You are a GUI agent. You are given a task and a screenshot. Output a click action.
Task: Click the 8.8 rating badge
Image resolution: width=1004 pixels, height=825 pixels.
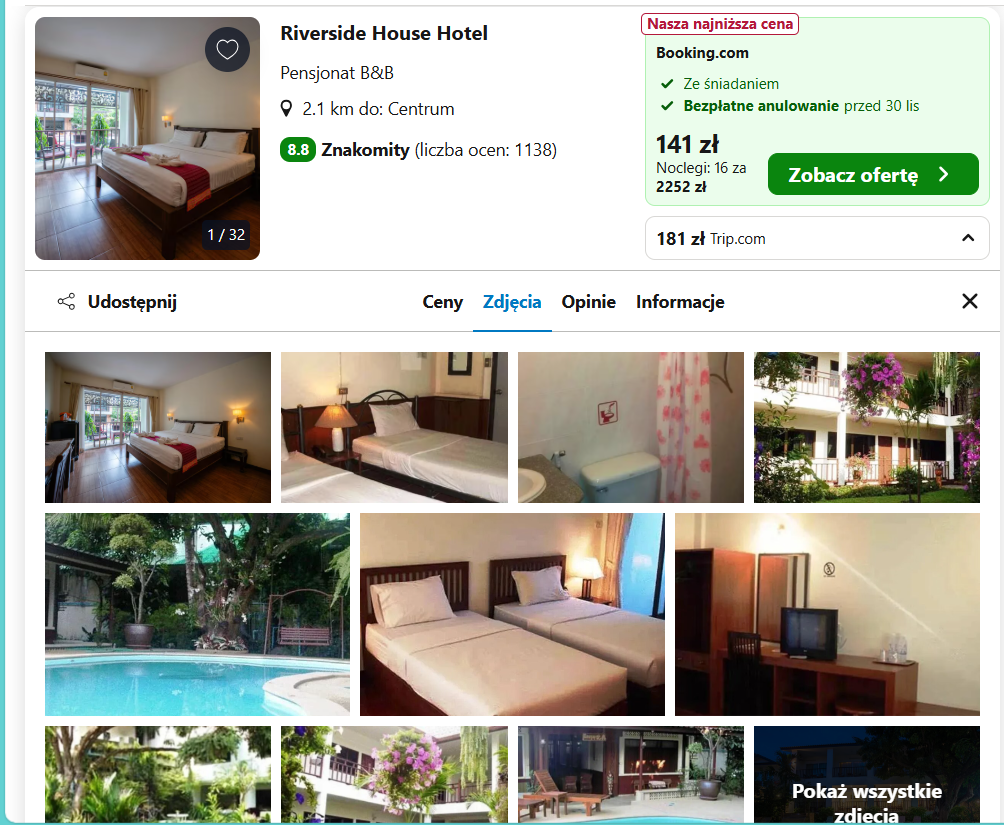(x=298, y=150)
